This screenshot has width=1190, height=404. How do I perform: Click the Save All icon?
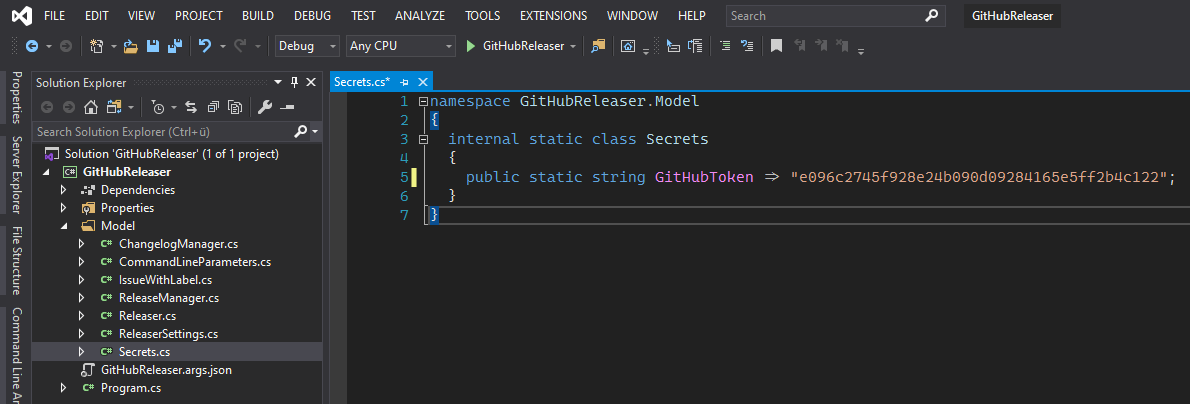point(175,46)
